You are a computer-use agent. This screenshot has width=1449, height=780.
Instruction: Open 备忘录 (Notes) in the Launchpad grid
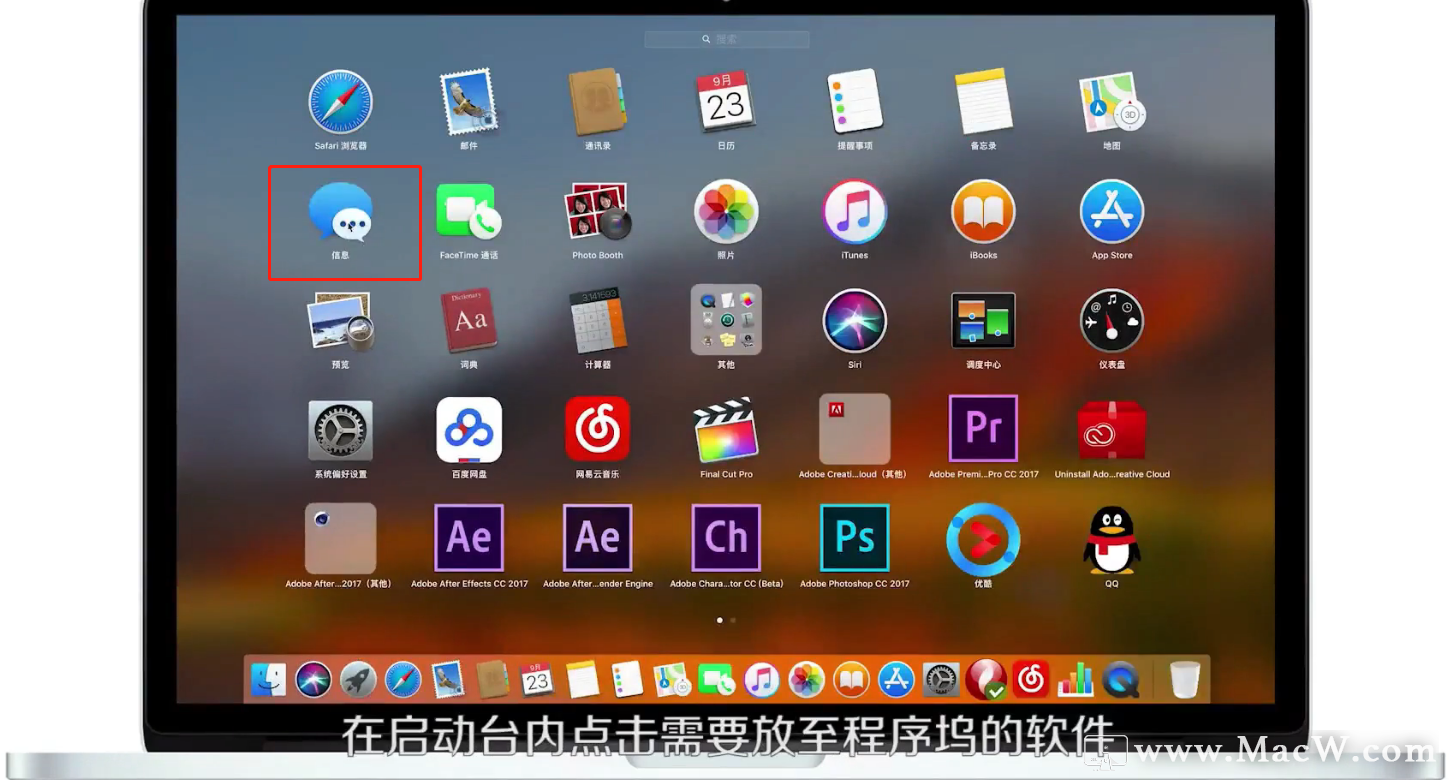pyautogui.click(x=984, y=101)
